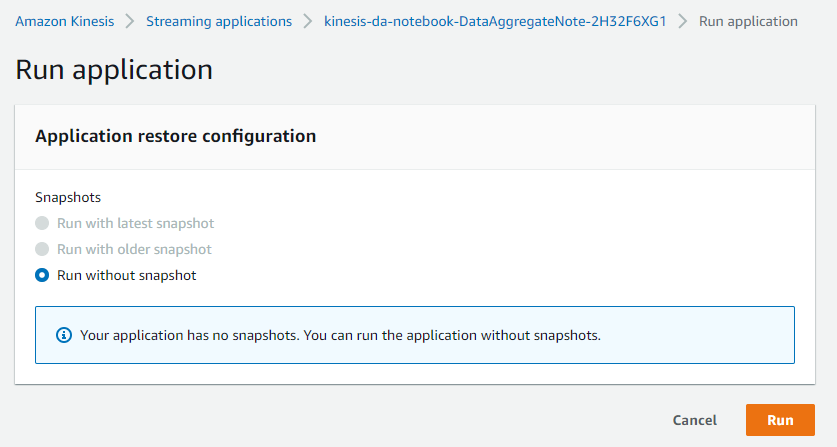The image size is (837, 447).
Task: Select the Run without snapshot radio button
Action: (x=42, y=275)
